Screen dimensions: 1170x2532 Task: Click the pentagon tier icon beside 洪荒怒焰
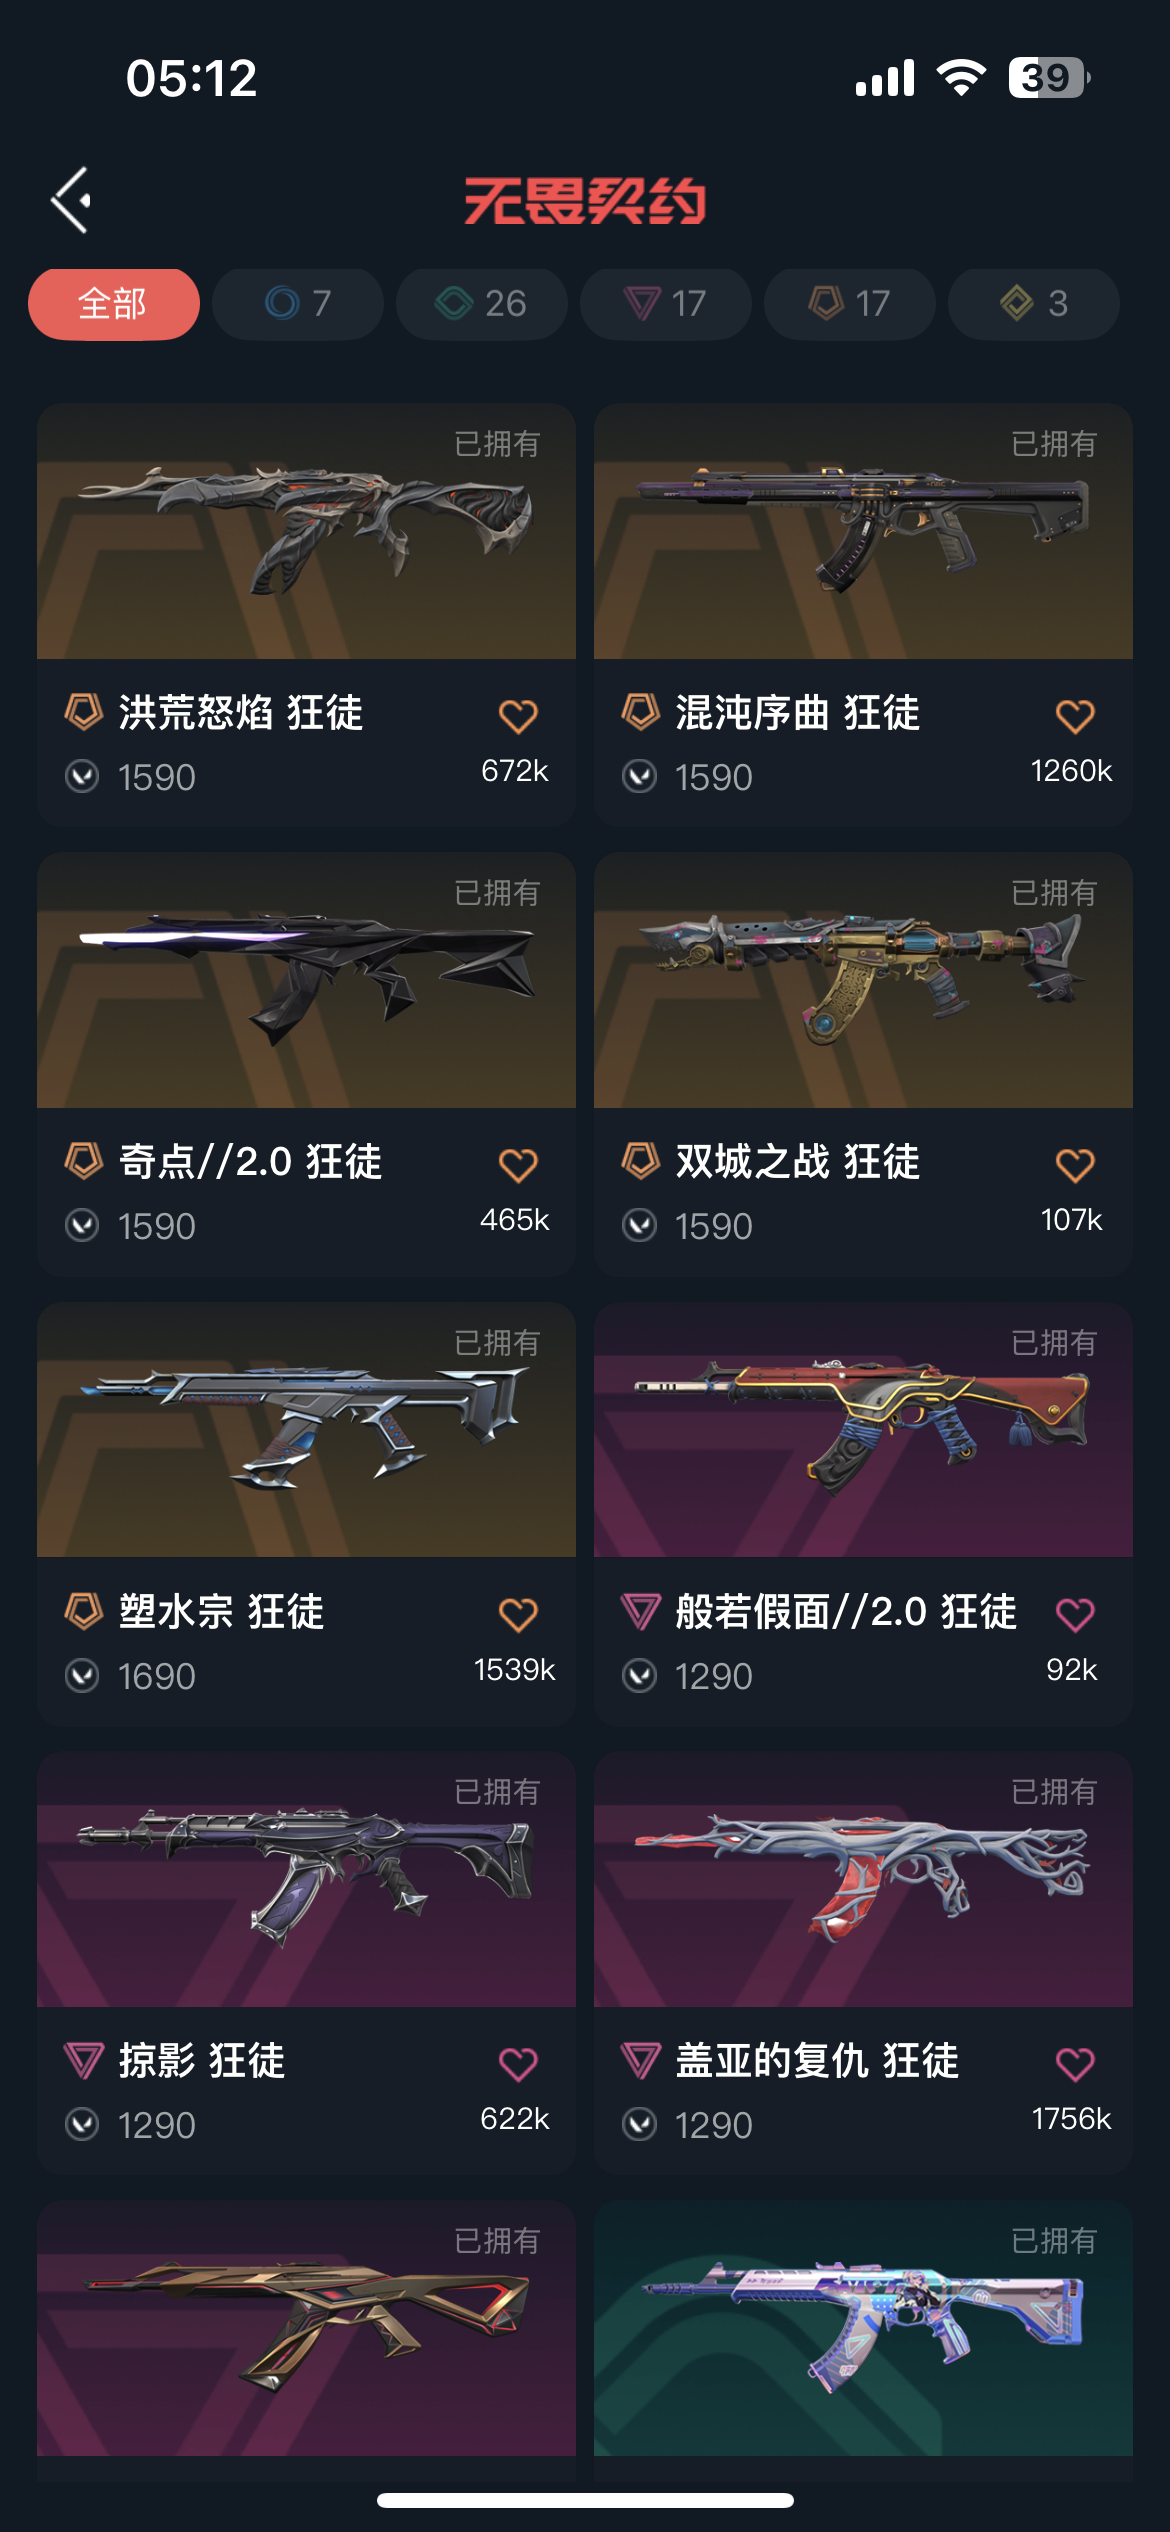point(84,712)
